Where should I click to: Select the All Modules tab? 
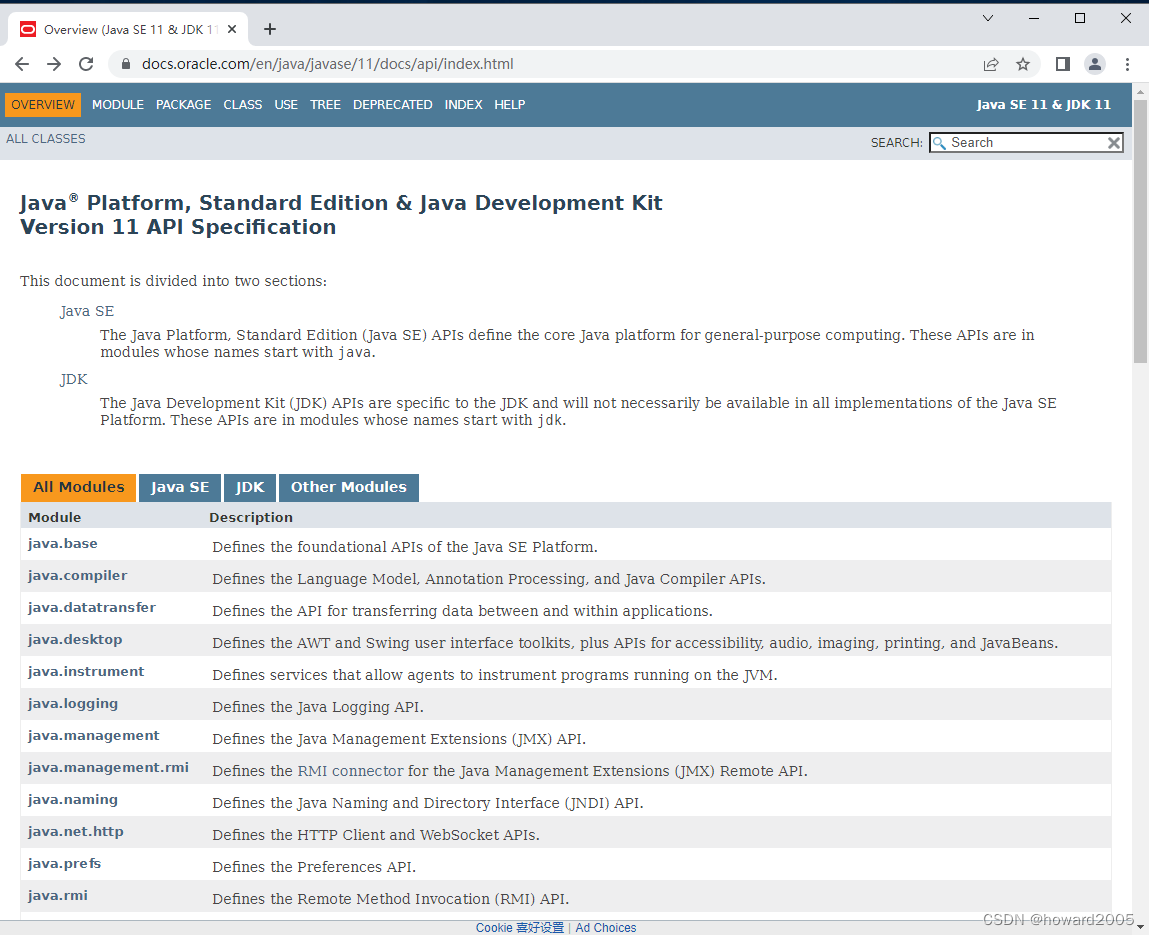[x=78, y=487]
